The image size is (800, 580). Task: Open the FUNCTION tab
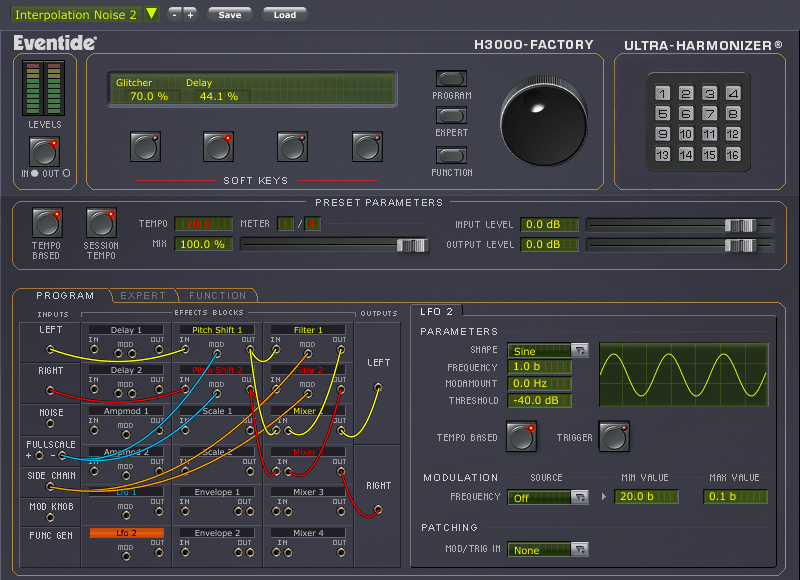point(217,295)
